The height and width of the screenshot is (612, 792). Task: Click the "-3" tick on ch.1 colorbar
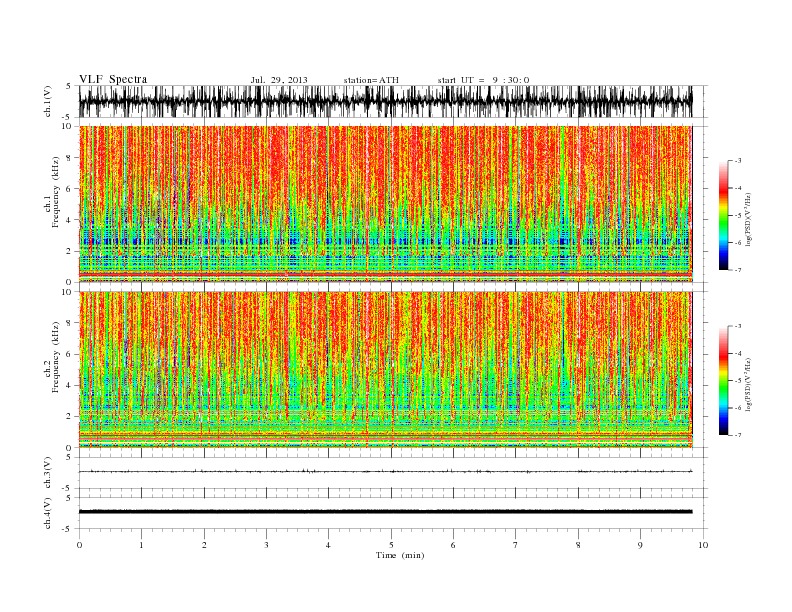(737, 161)
